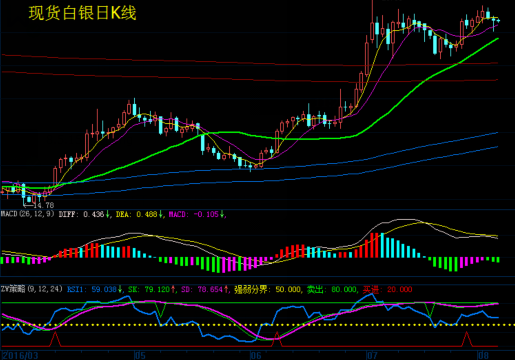
Task: Click the 07 month marker on time axis
Action: point(372,355)
